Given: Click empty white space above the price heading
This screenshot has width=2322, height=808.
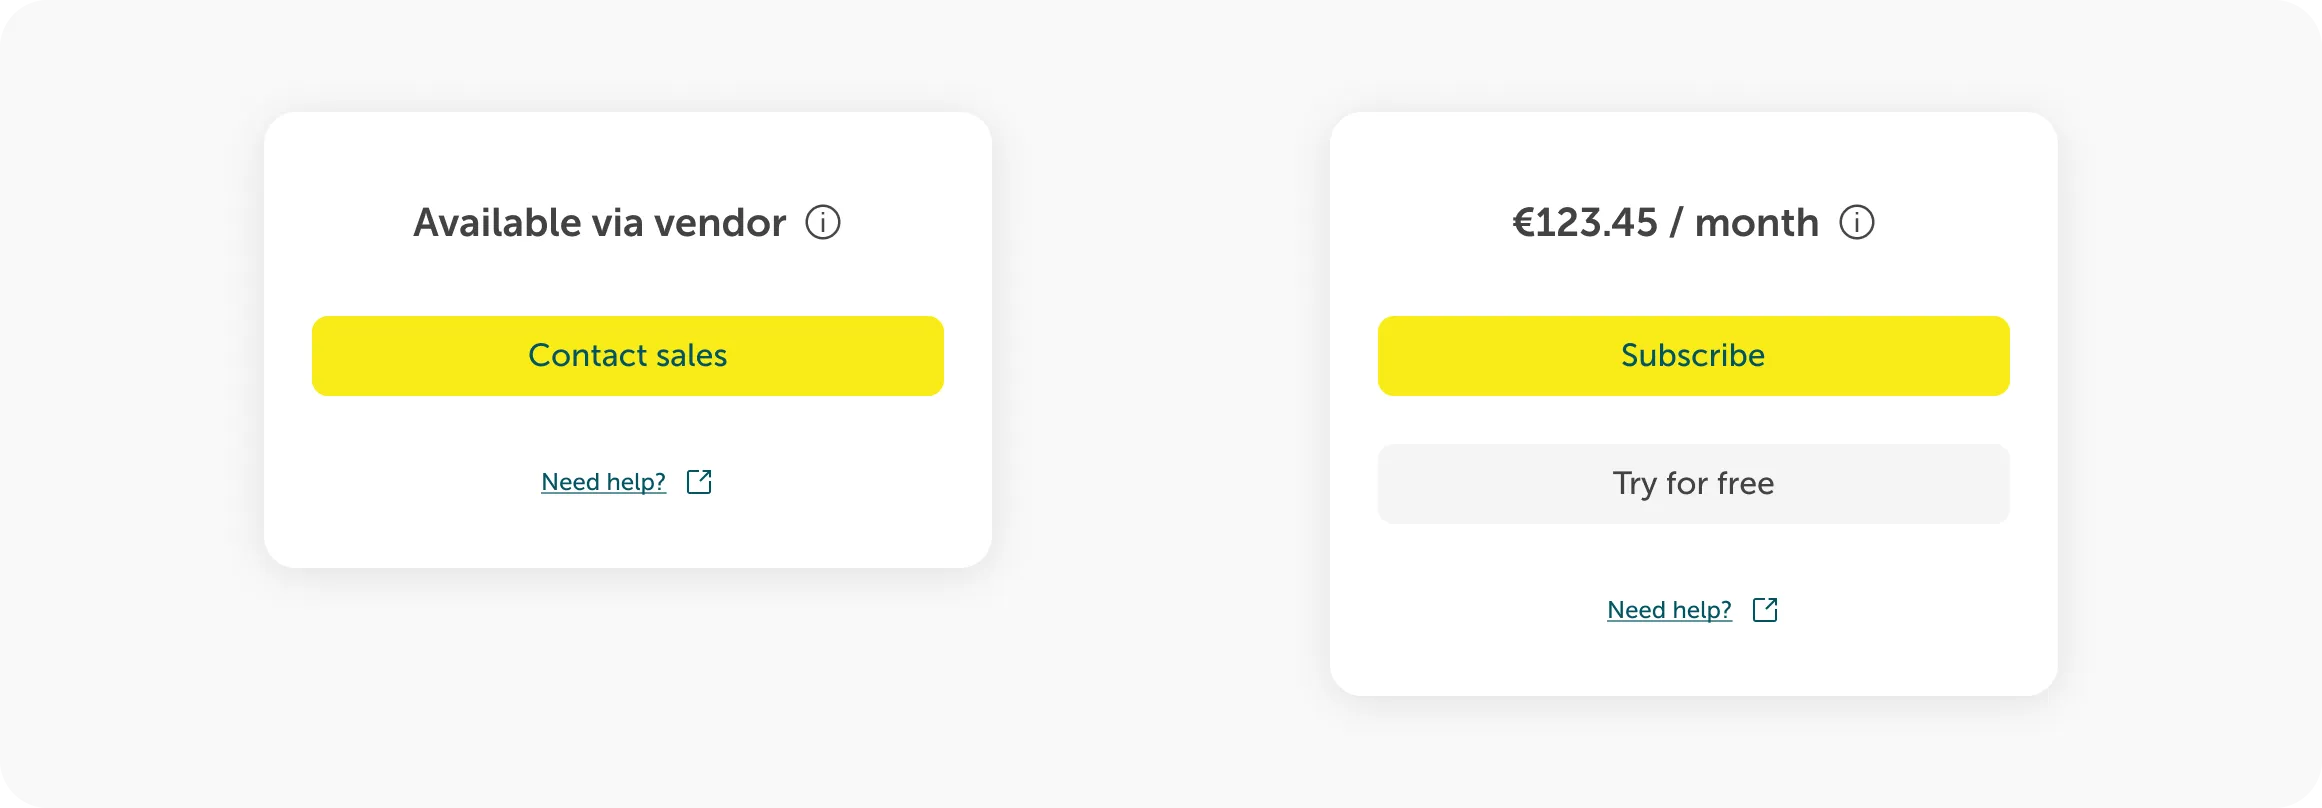Looking at the screenshot, I should (x=1693, y=155).
